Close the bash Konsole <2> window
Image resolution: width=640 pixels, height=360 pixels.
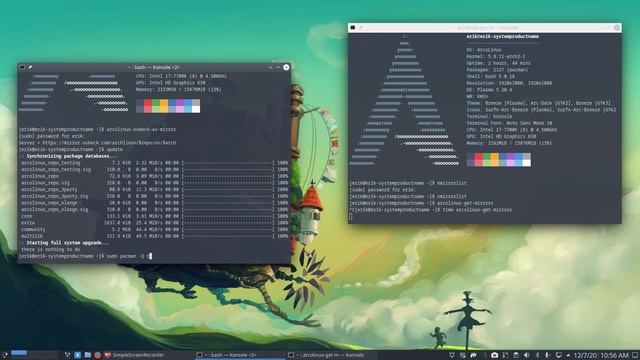(x=286, y=67)
